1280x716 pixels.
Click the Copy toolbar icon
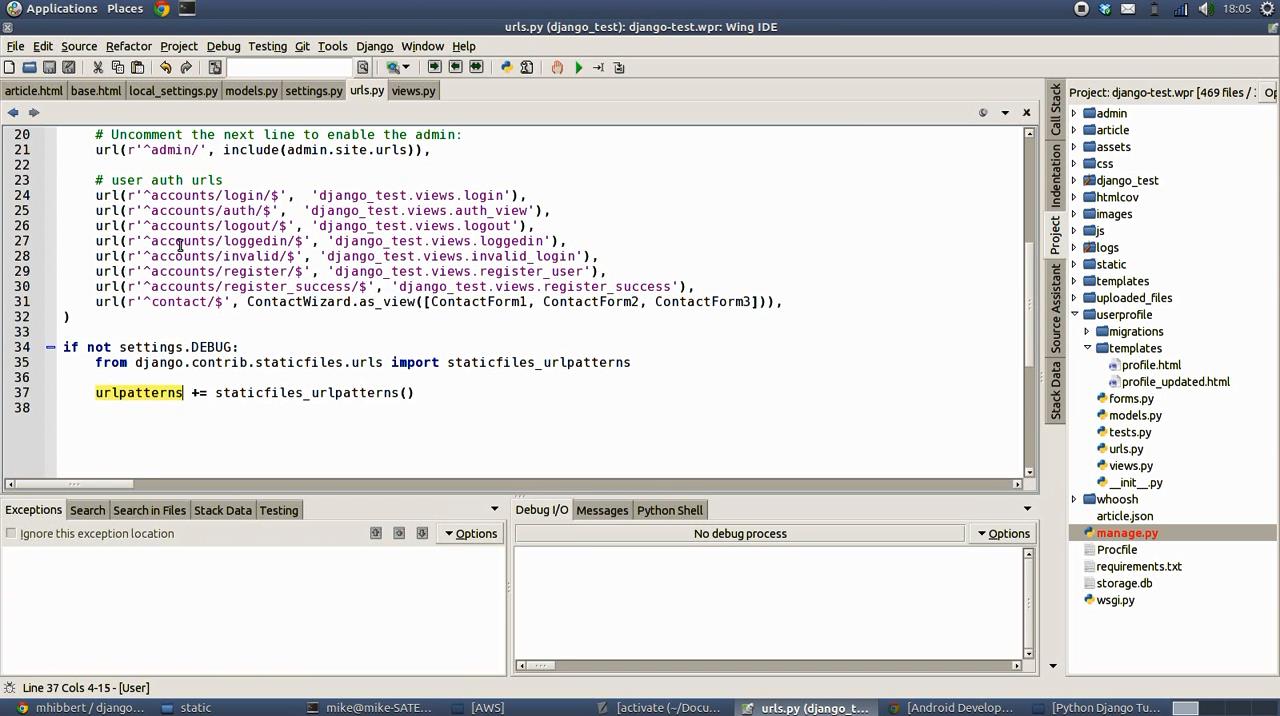click(x=118, y=67)
